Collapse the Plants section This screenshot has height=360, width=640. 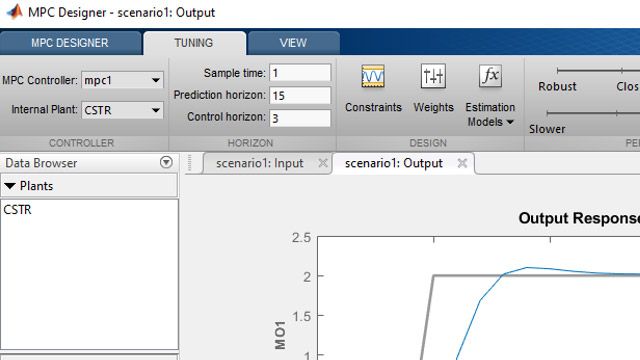pos(10,186)
